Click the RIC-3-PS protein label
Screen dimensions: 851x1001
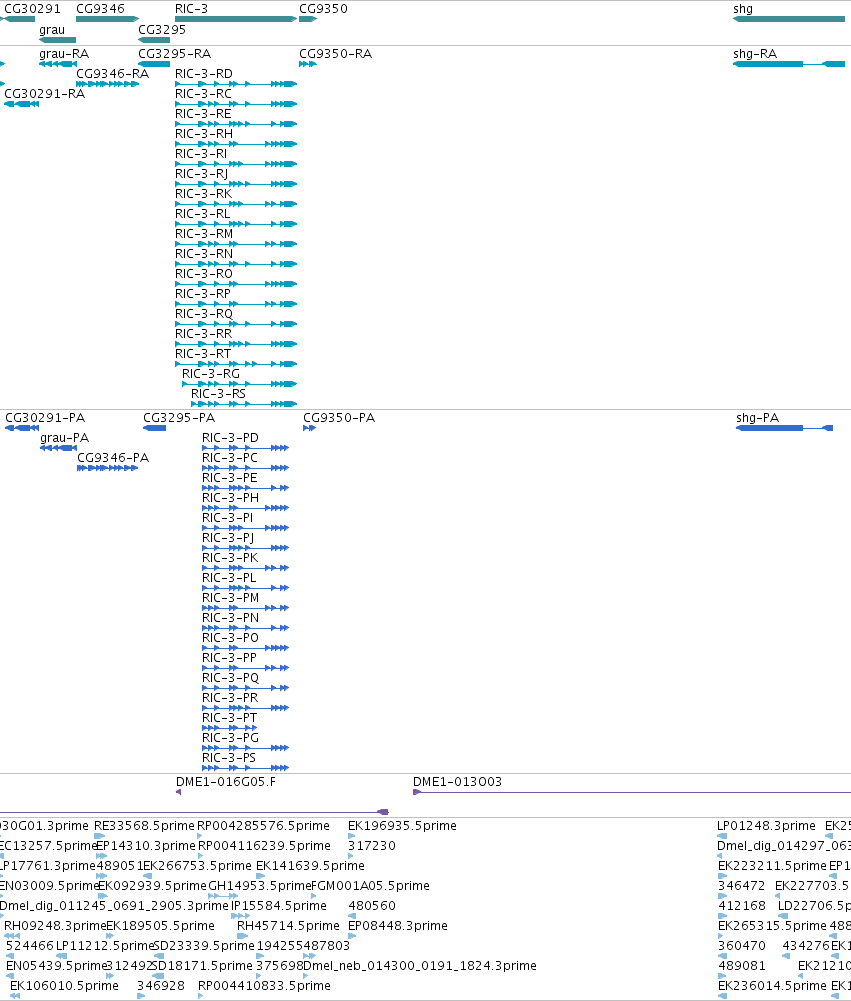pyautogui.click(x=229, y=758)
